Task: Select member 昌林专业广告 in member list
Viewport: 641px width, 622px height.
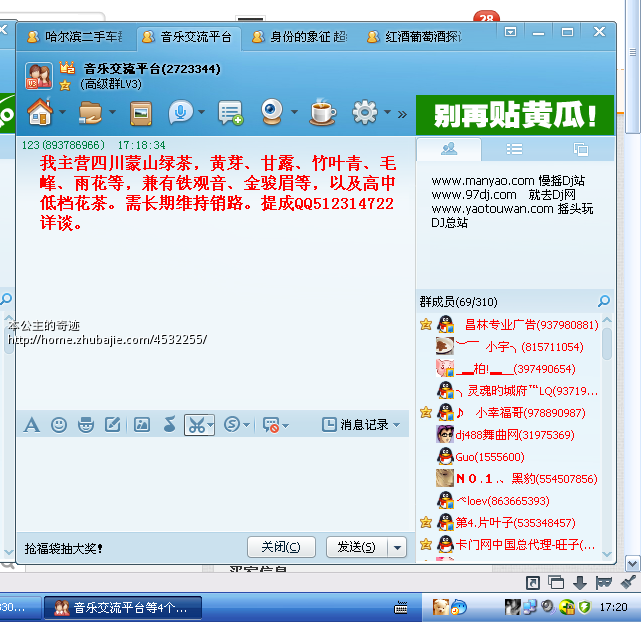Action: point(531,325)
